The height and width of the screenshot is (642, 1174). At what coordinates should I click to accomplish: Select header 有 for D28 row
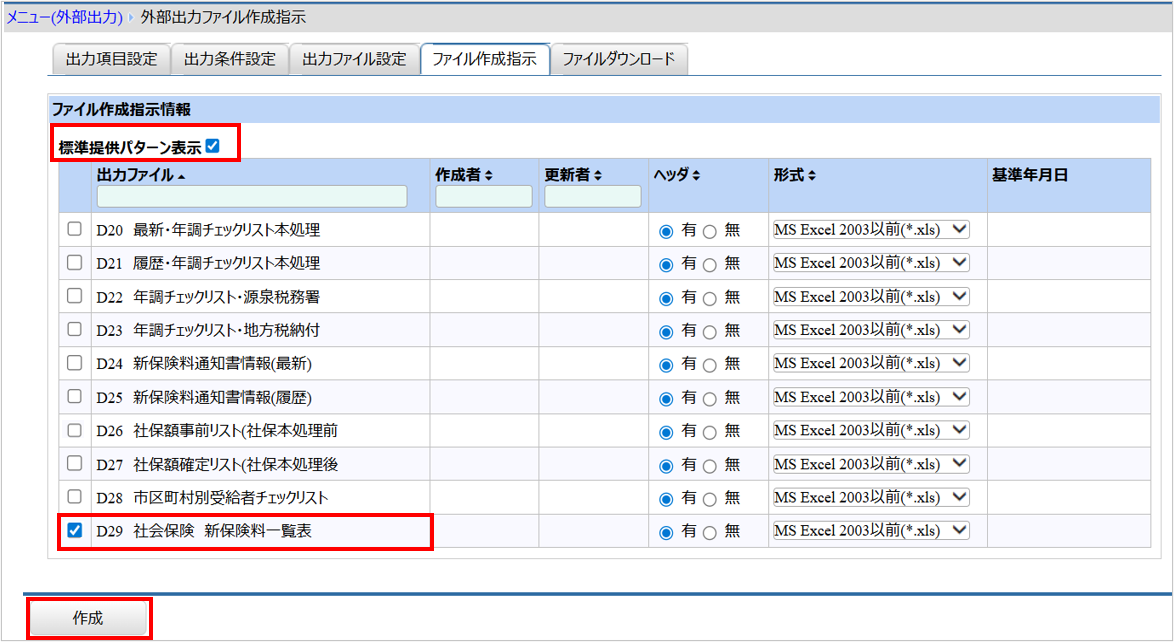[x=666, y=499]
